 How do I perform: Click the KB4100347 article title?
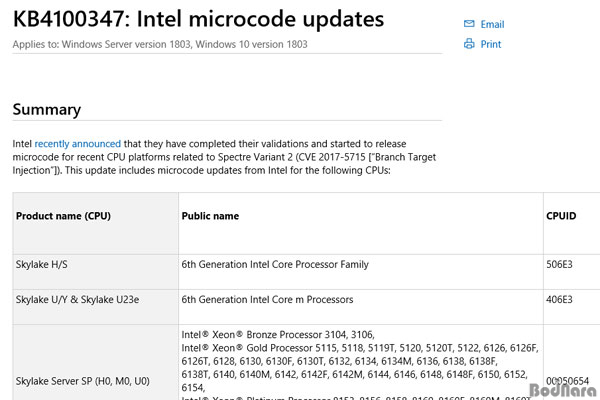pyautogui.click(x=198, y=19)
